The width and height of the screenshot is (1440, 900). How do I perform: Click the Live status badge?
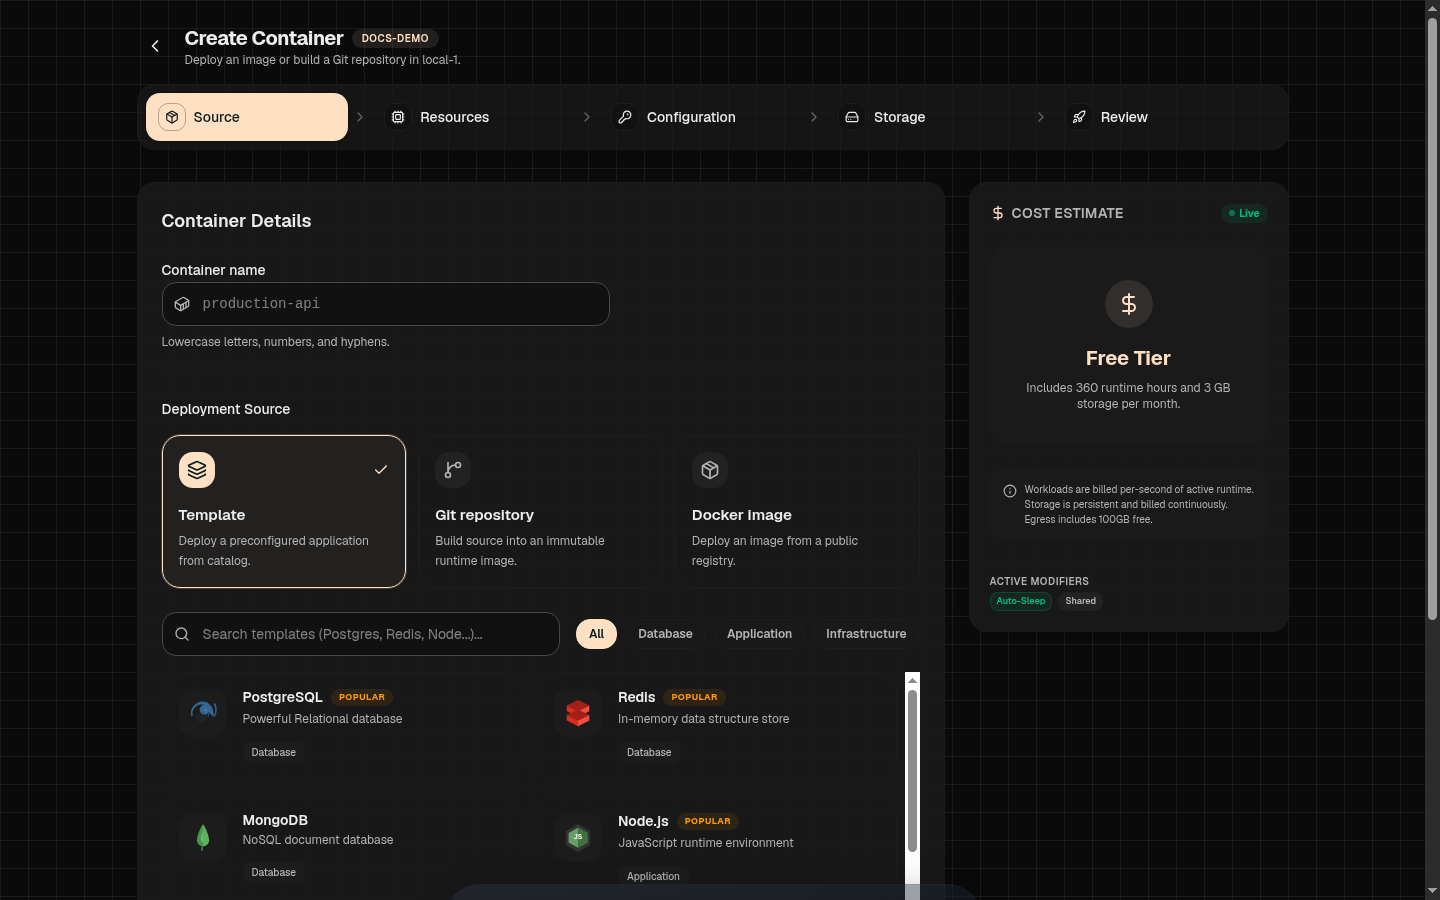coord(1244,213)
